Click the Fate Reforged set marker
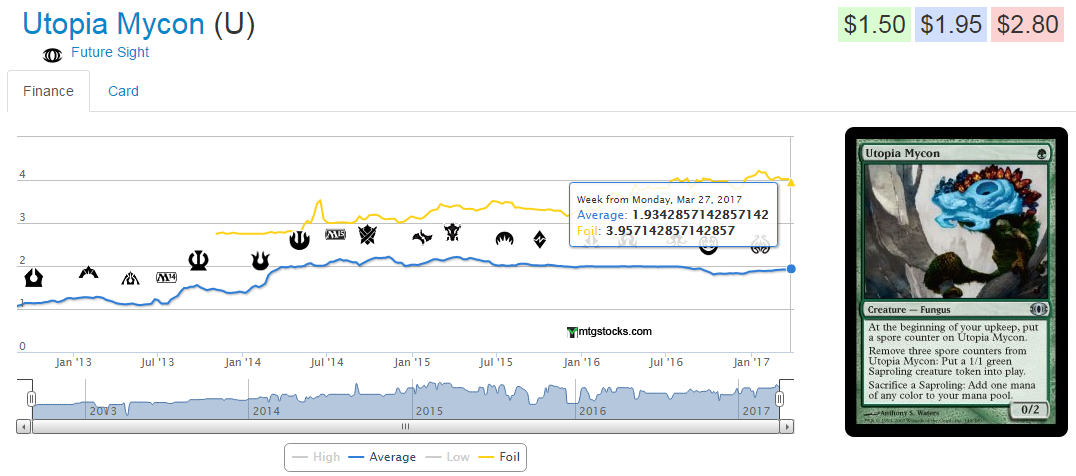Image resolution: width=1076 pixels, height=476 pixels. click(422, 237)
